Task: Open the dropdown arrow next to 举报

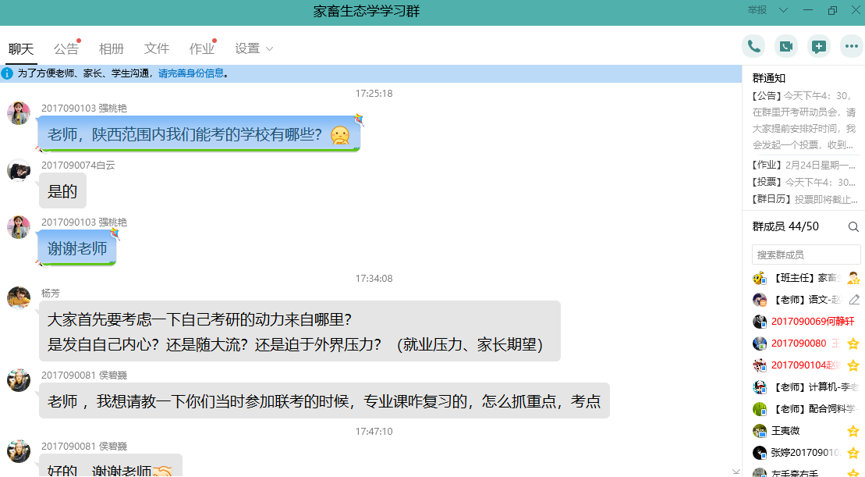Action: pos(783,10)
